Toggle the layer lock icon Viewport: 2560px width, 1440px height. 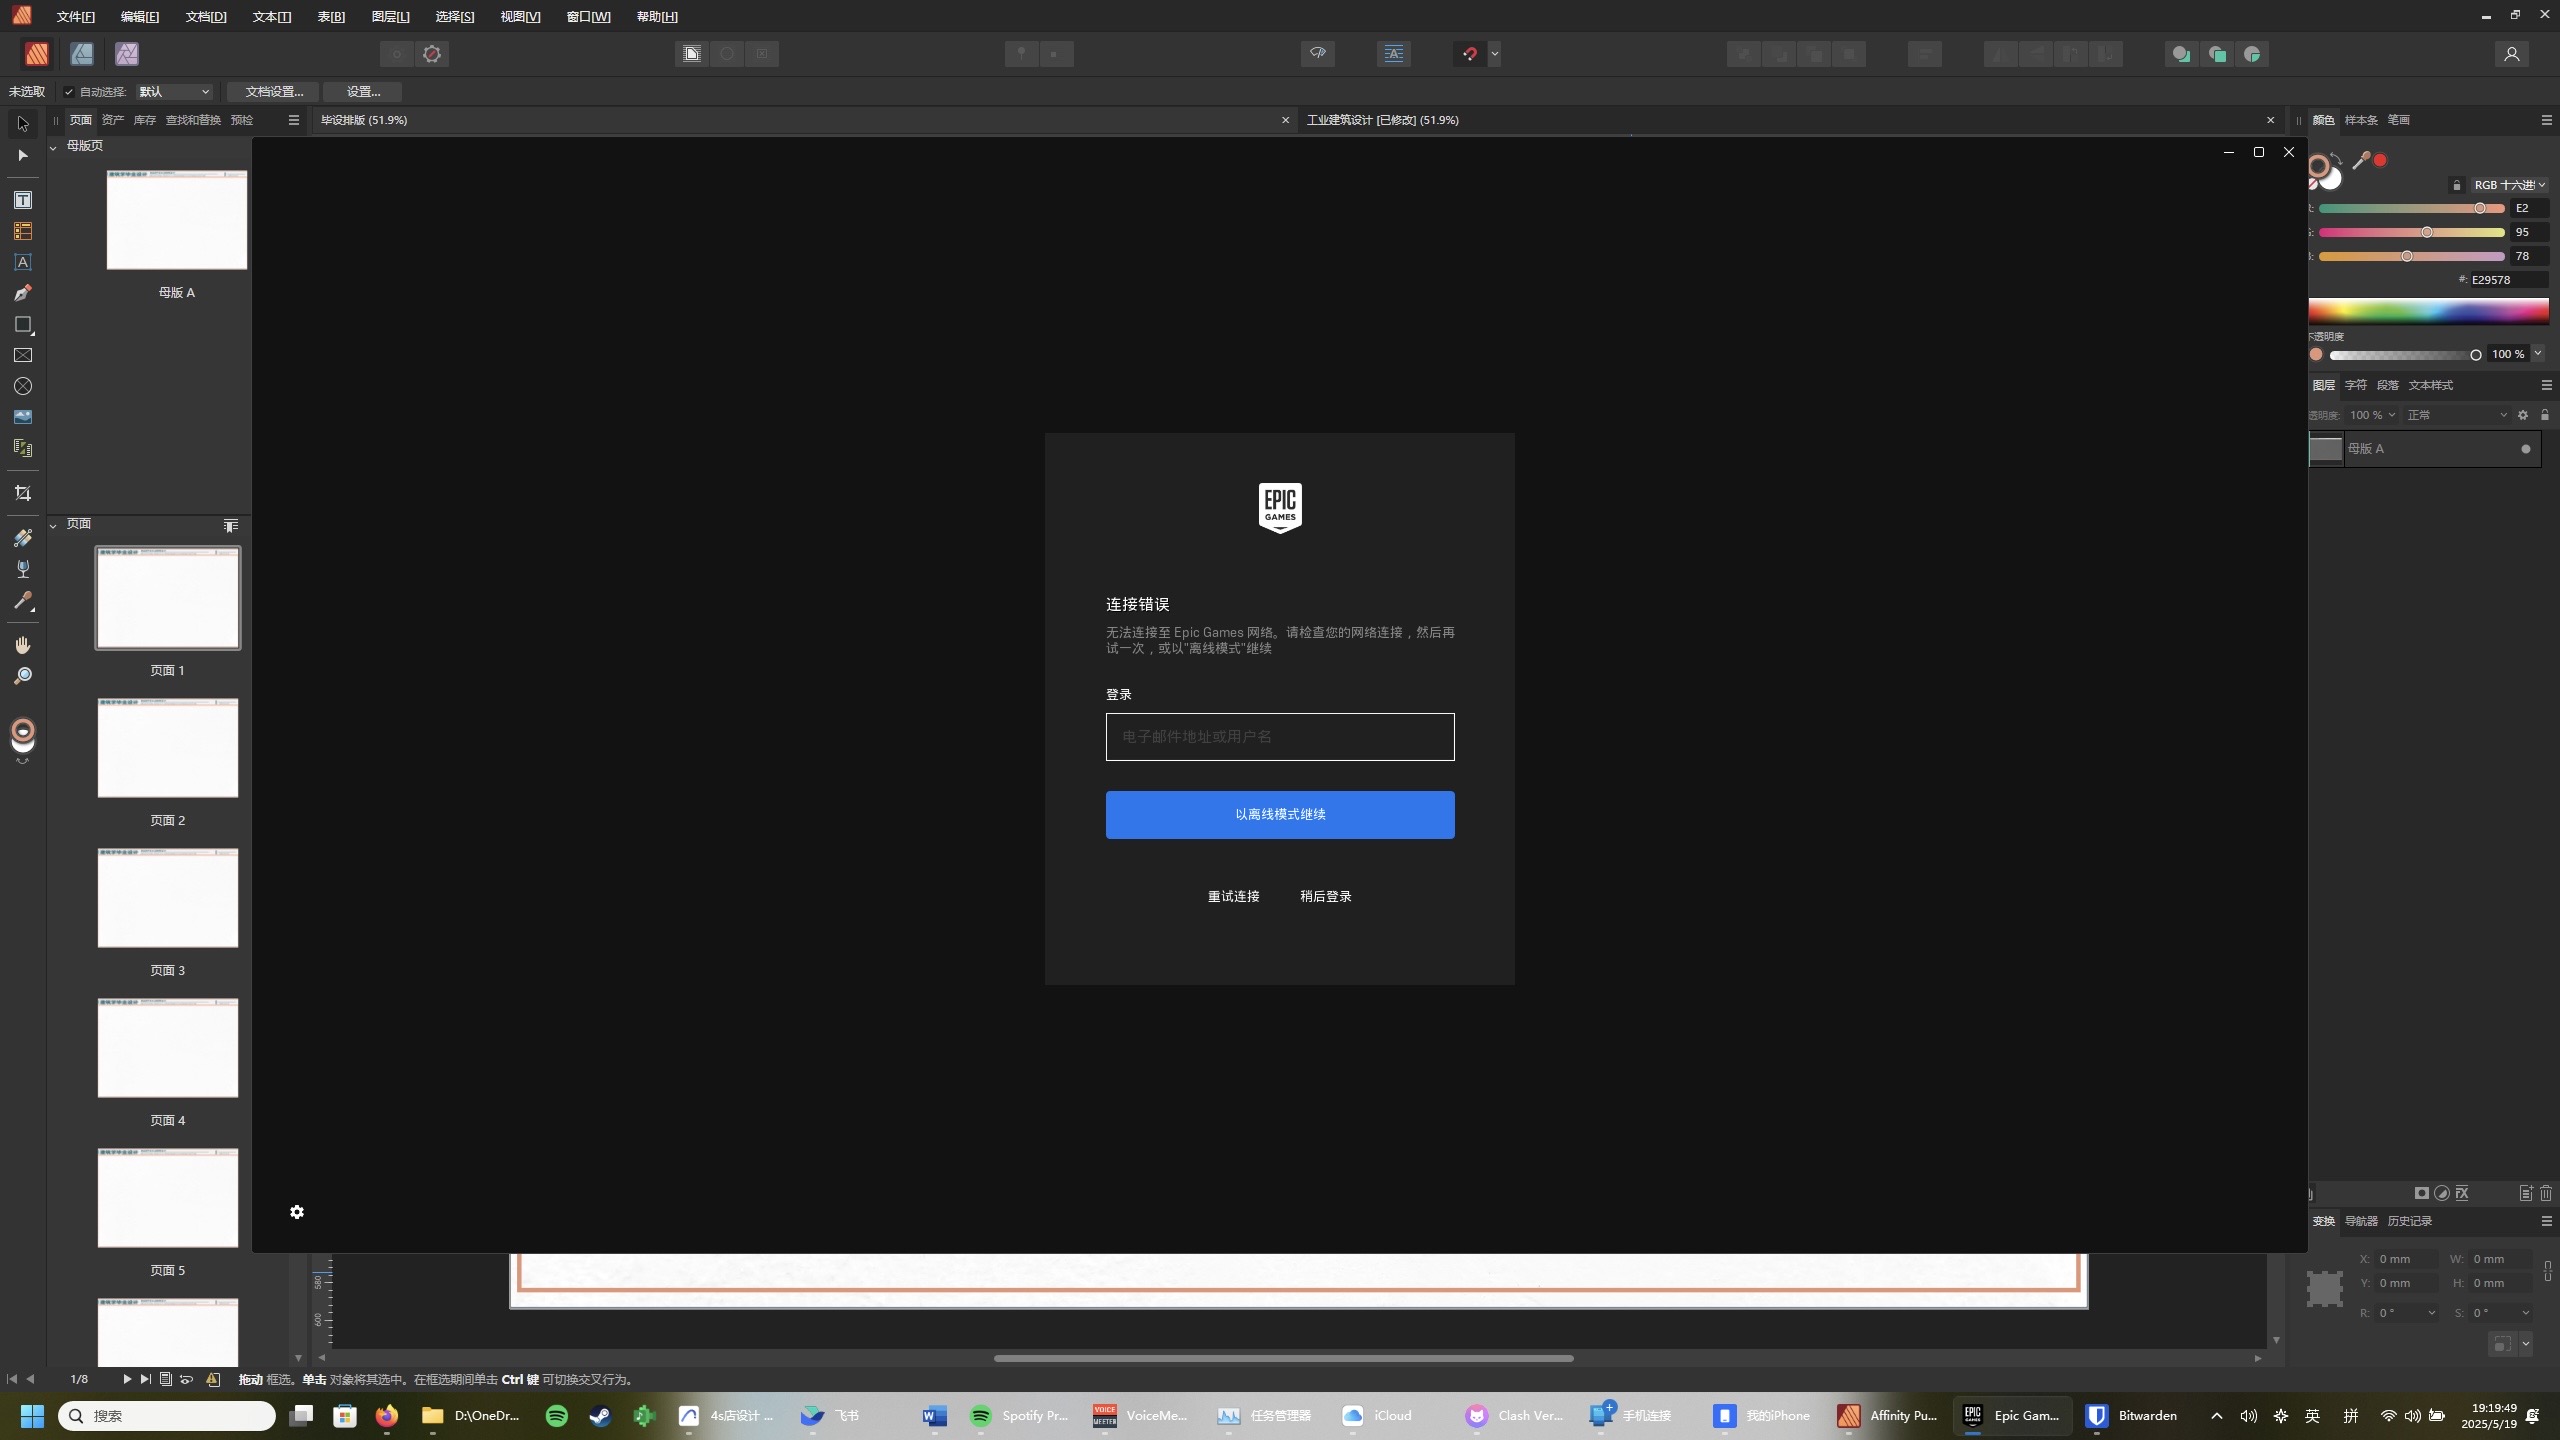[x=2545, y=415]
